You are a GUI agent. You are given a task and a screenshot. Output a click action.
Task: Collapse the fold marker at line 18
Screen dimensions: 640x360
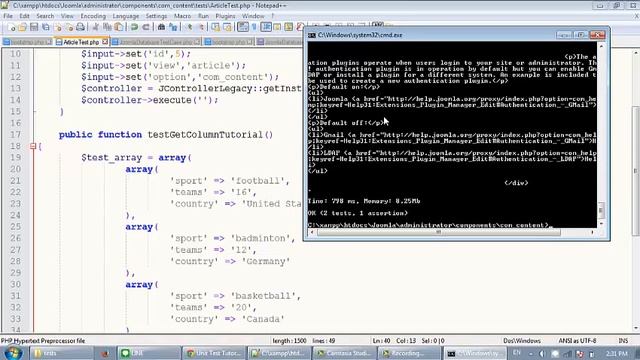[x=33, y=146]
